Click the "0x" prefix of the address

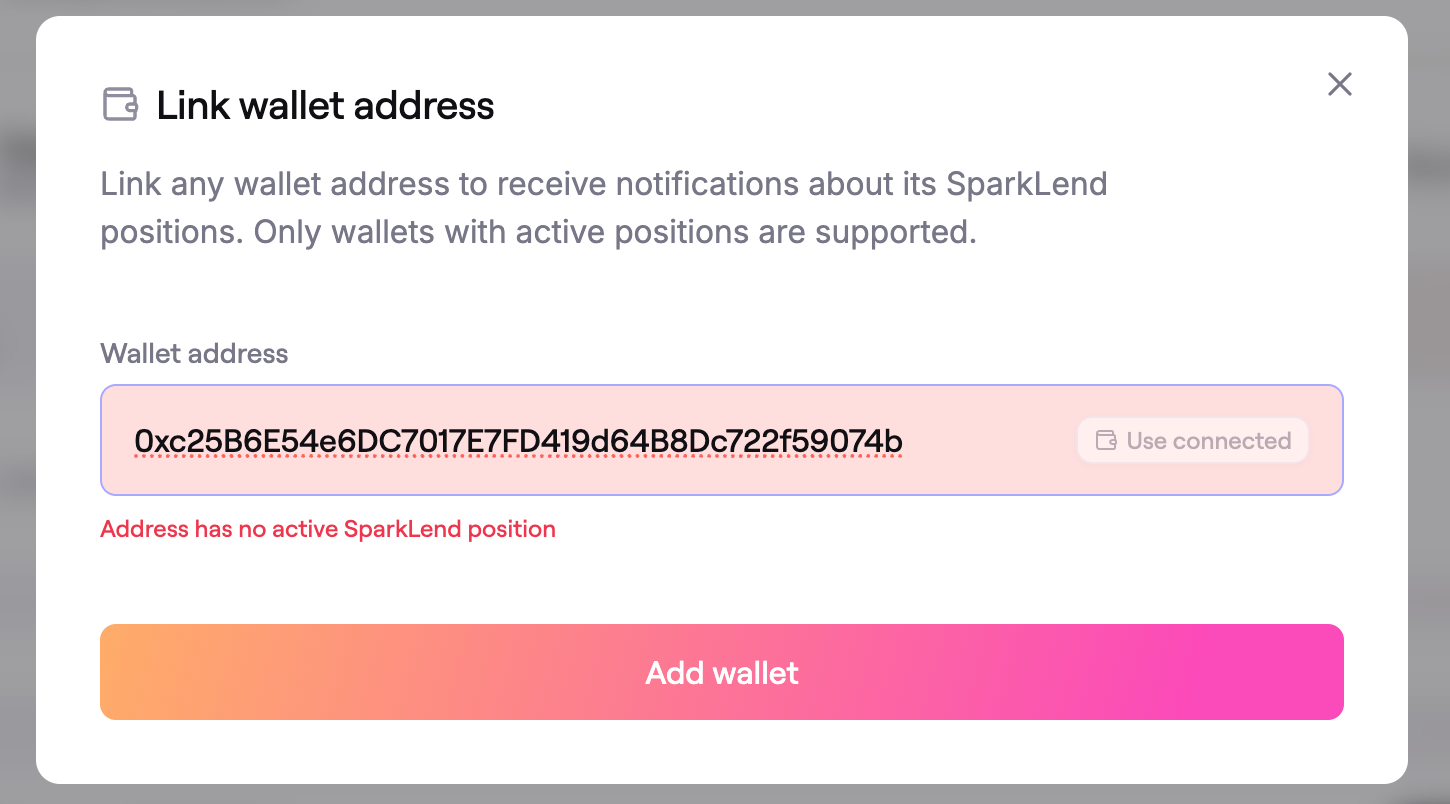(146, 441)
